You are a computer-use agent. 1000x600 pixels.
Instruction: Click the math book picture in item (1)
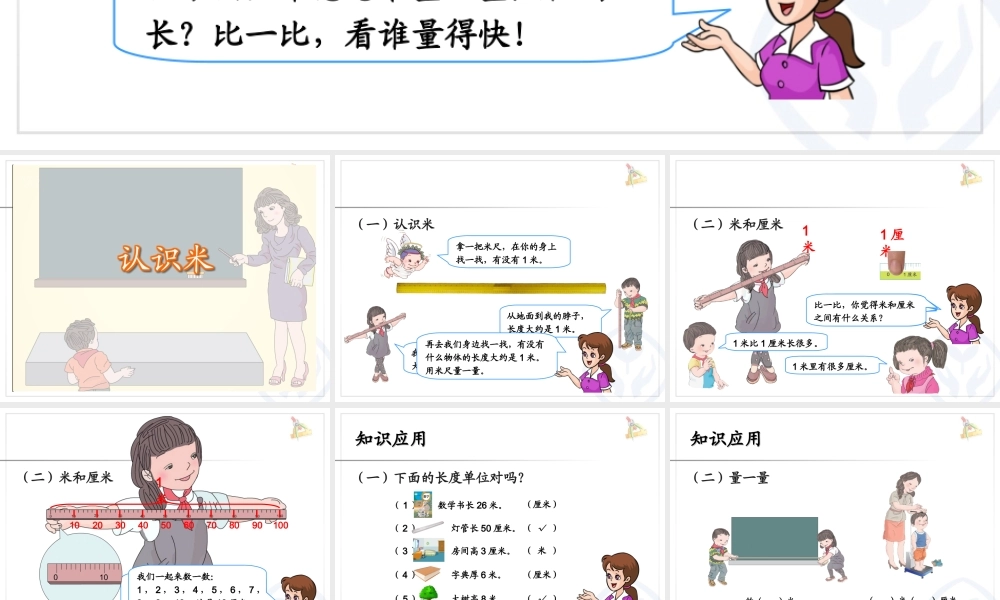tap(424, 503)
